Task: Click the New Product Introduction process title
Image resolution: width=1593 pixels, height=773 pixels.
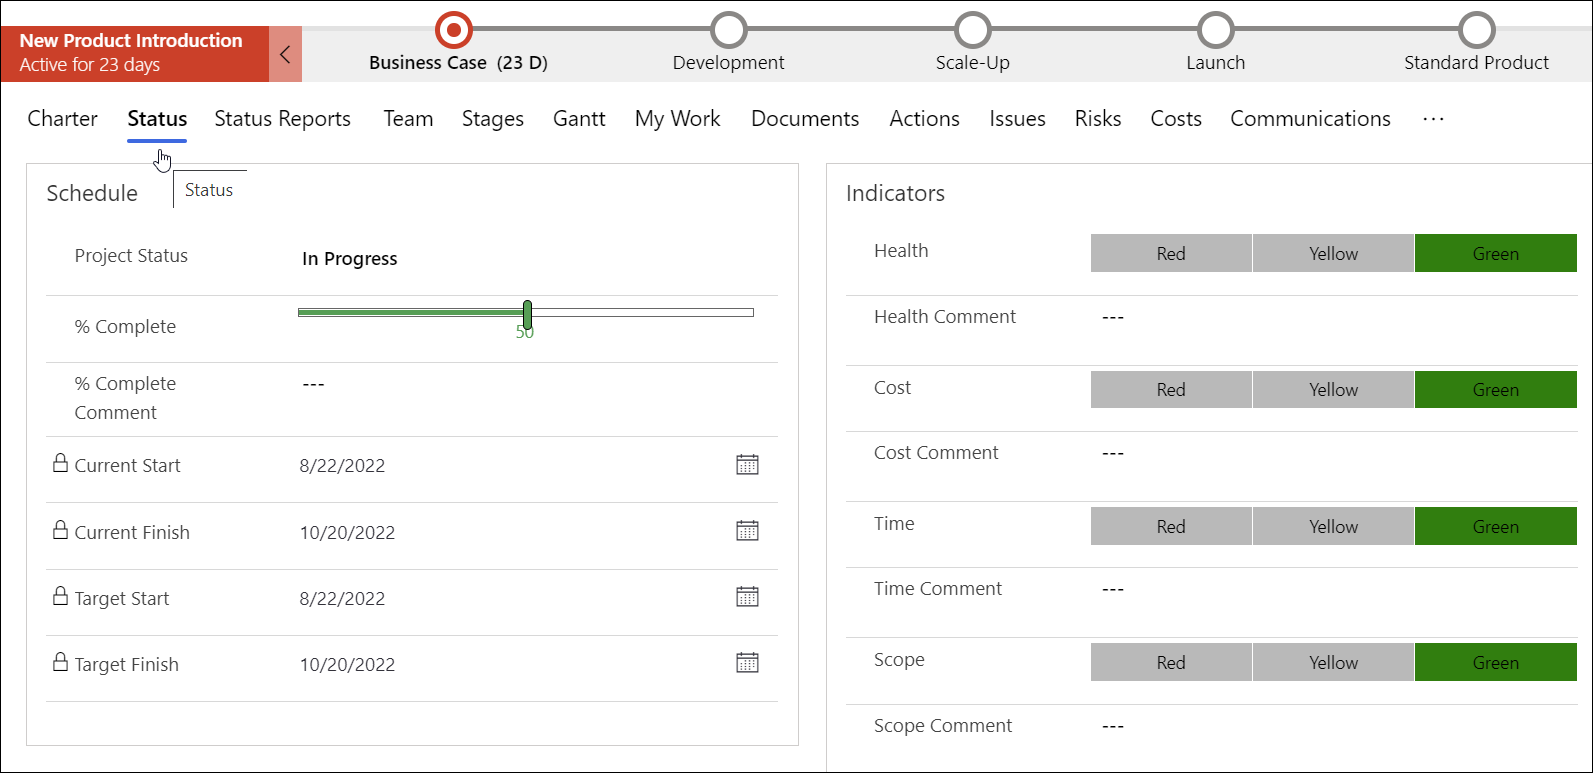Action: (131, 41)
